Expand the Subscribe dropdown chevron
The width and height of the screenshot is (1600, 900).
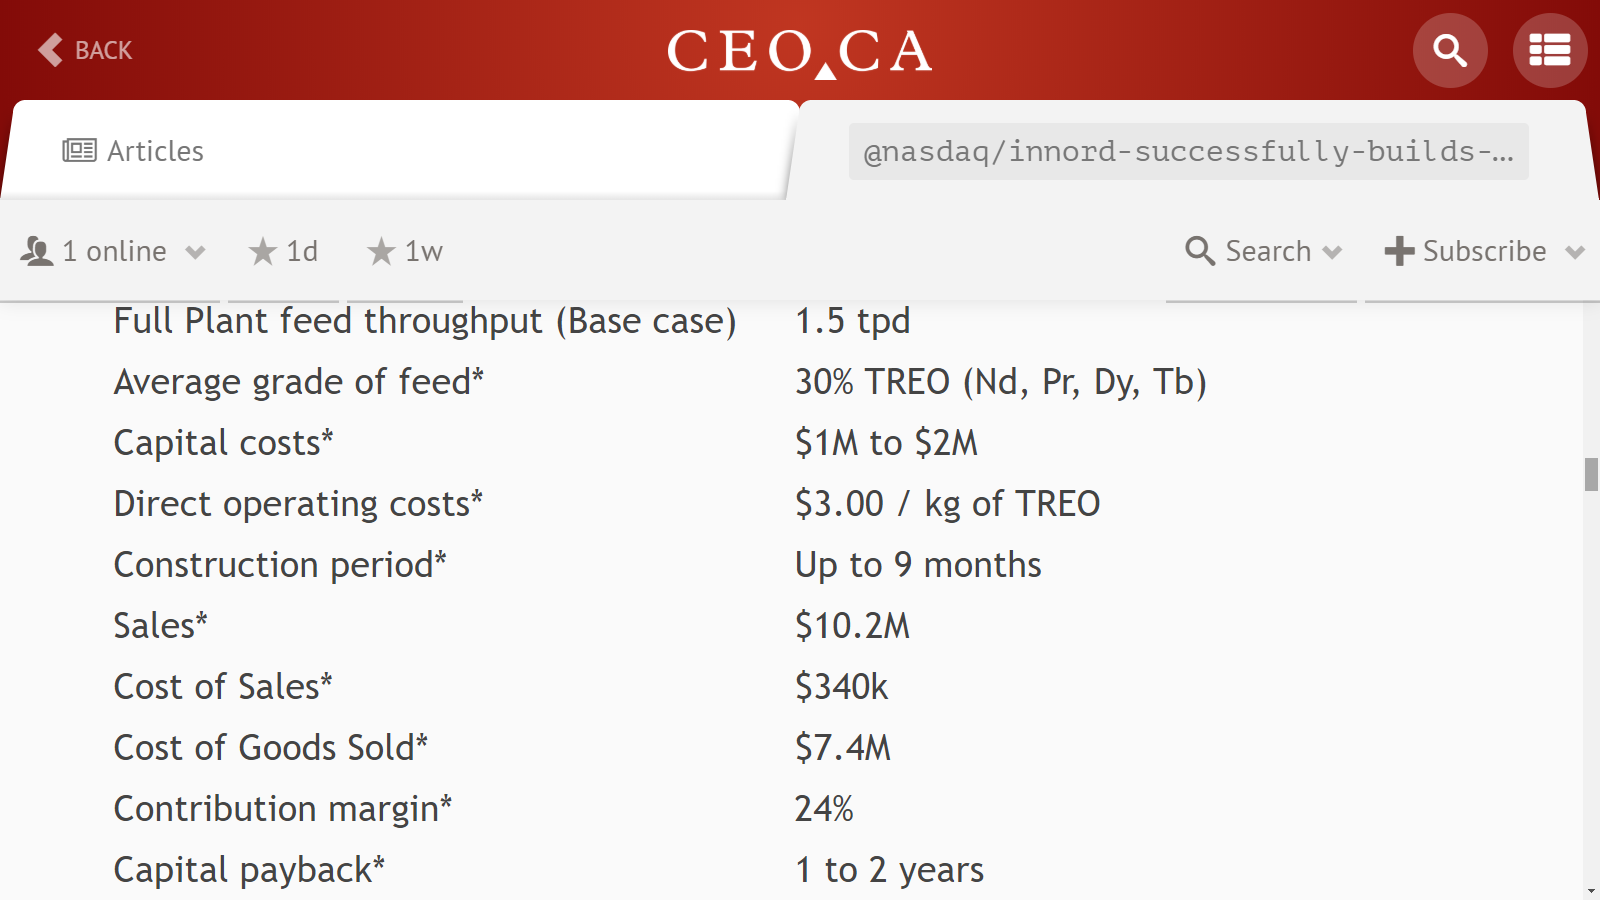coord(1575,253)
